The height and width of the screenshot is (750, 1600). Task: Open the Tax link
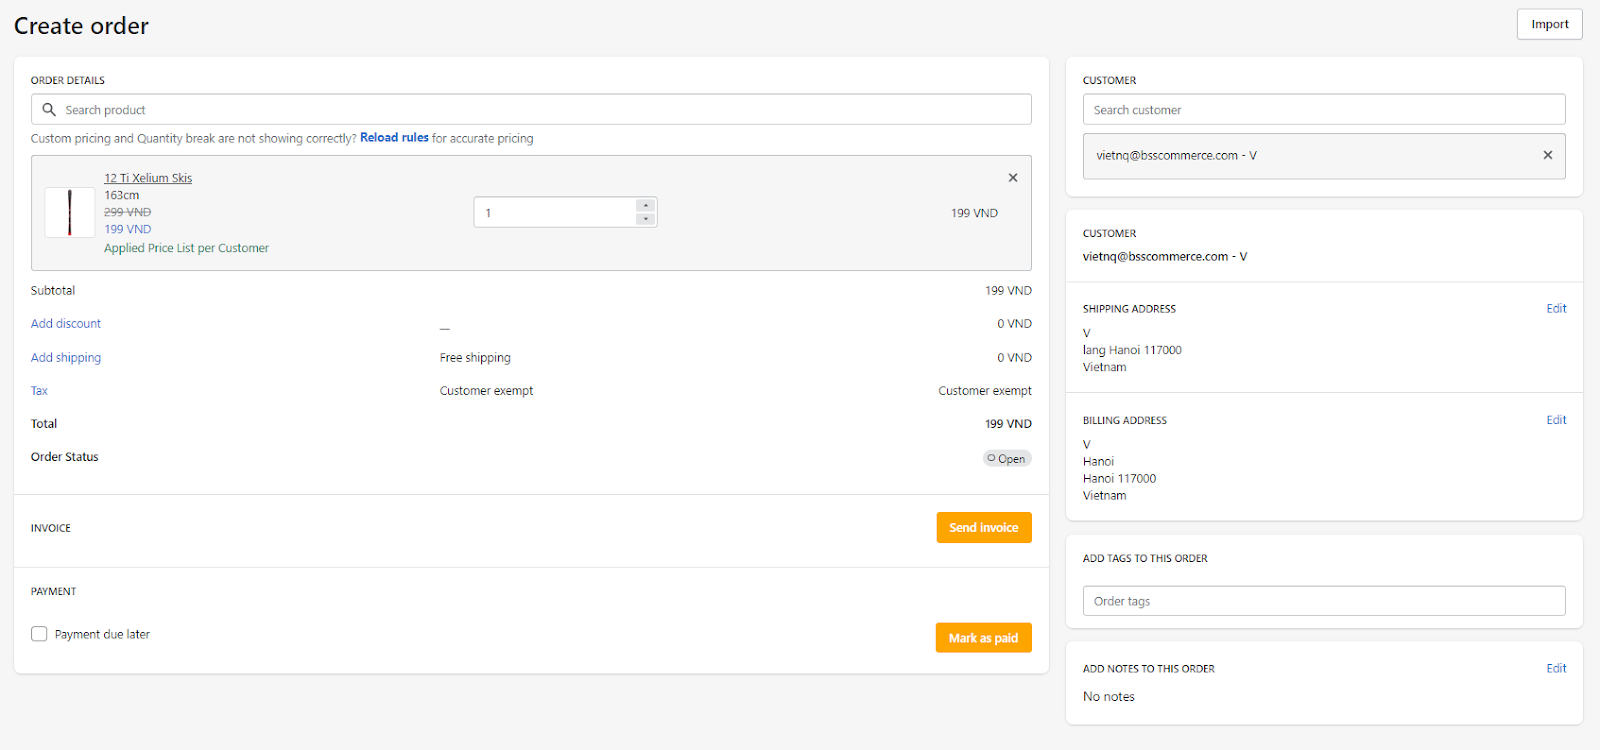[x=39, y=391]
